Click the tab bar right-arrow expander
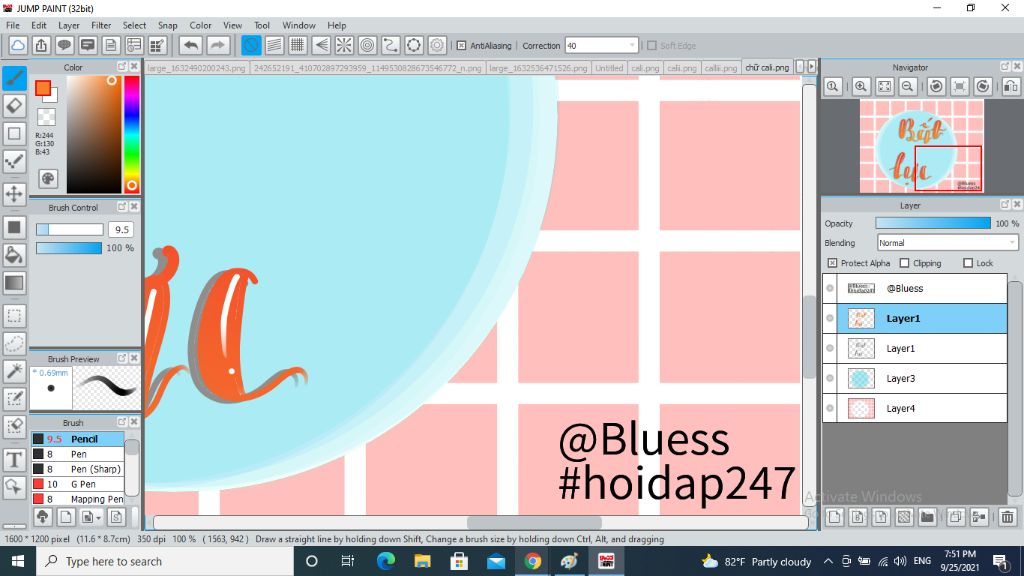 812,67
